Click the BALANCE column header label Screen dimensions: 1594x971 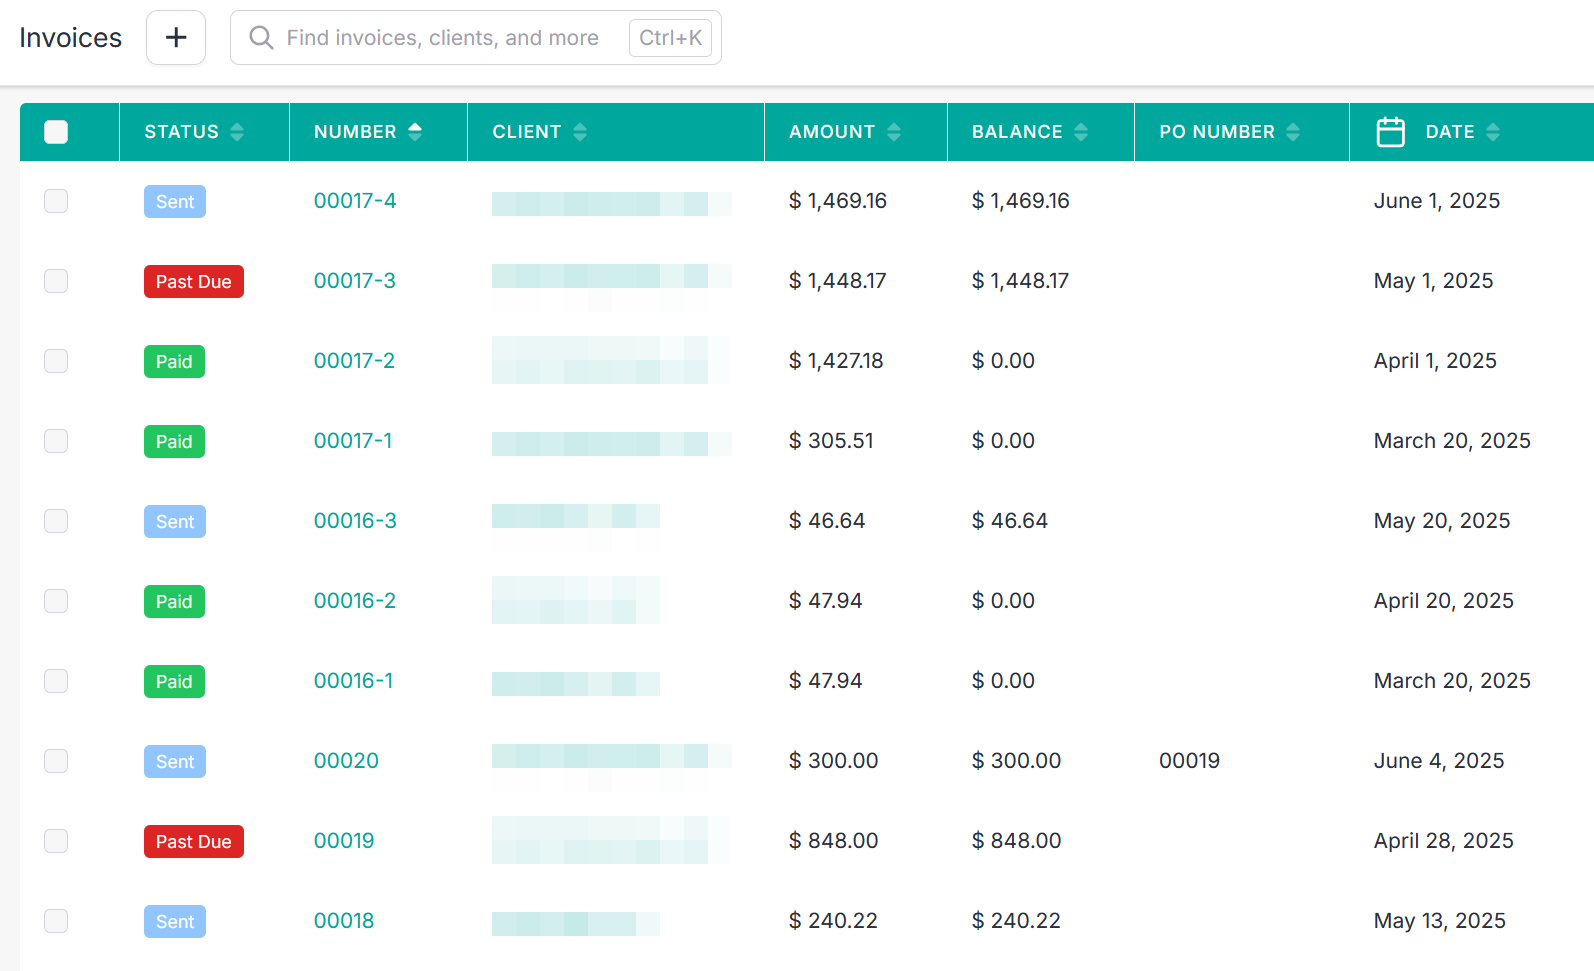[x=1017, y=132]
